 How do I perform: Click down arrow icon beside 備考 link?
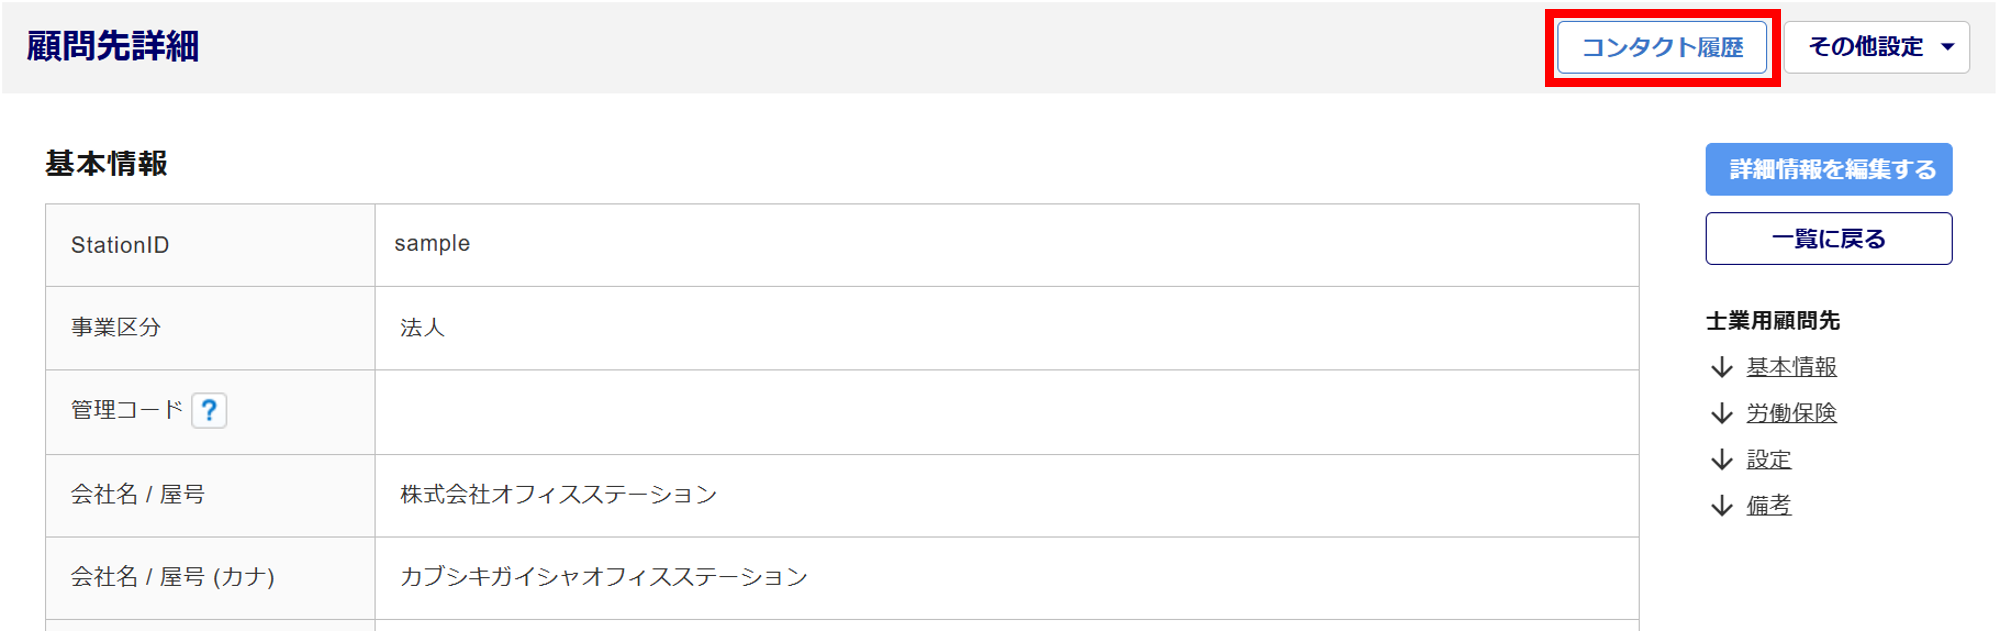[x=1721, y=506]
